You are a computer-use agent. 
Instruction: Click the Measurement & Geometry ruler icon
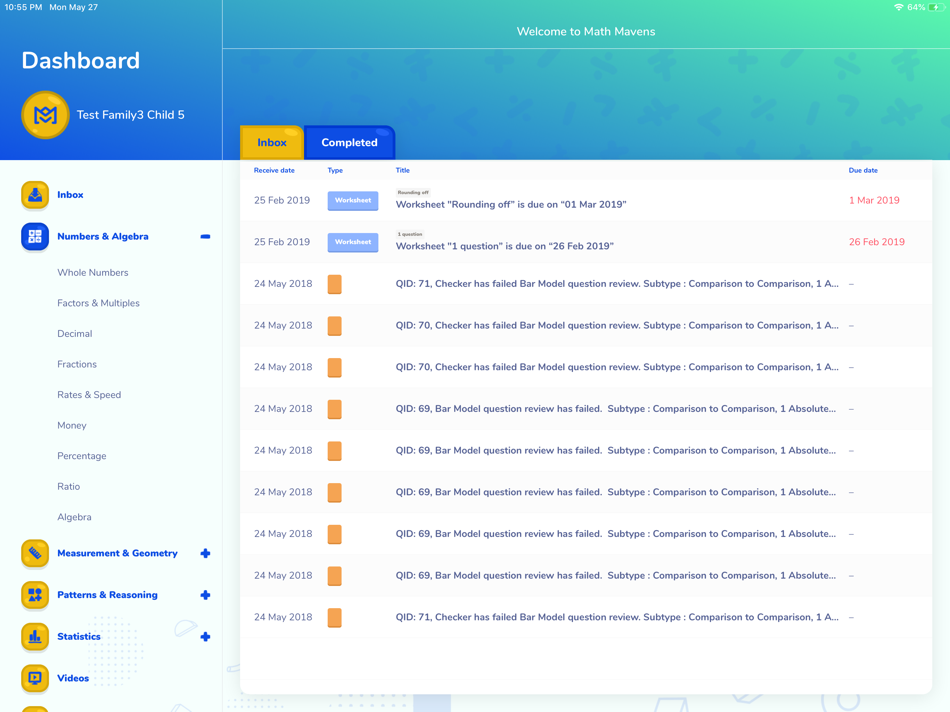click(x=35, y=553)
